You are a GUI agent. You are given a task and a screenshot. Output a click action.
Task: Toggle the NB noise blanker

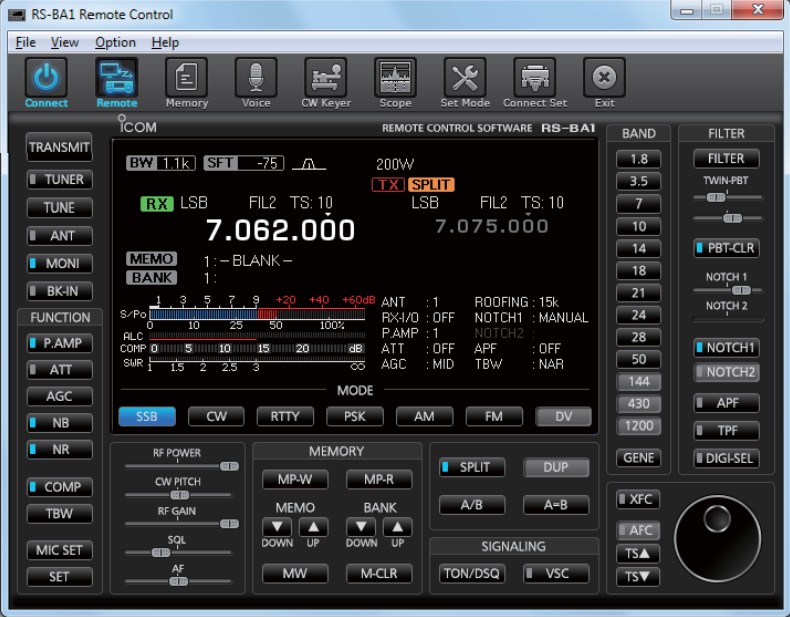(x=59, y=423)
